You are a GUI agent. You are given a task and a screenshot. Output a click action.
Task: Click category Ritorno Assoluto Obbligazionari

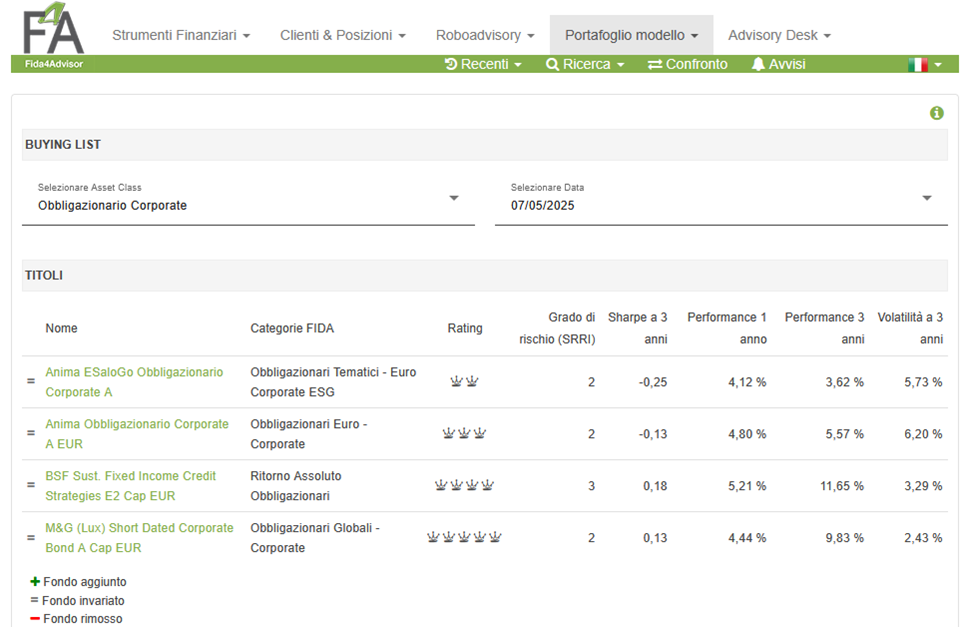tap(296, 486)
